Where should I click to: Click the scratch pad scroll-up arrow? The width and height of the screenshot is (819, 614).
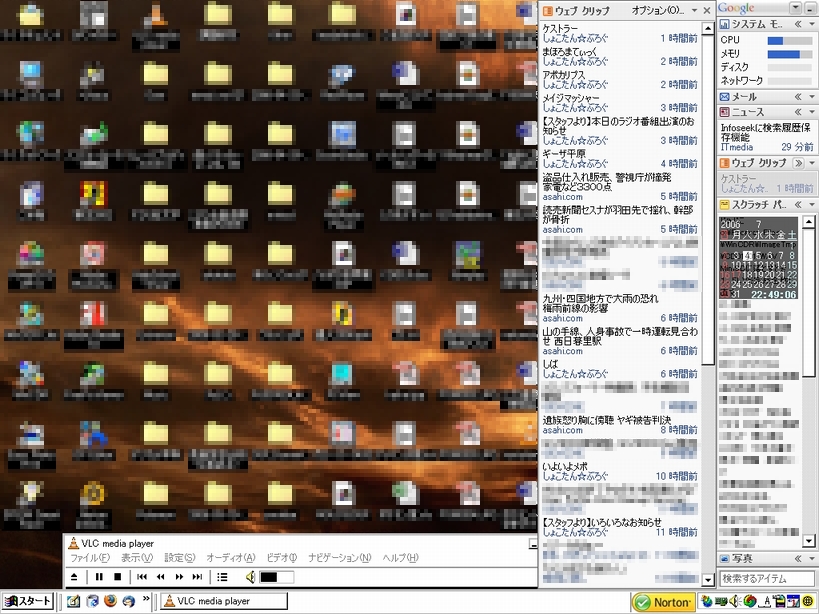(x=809, y=222)
